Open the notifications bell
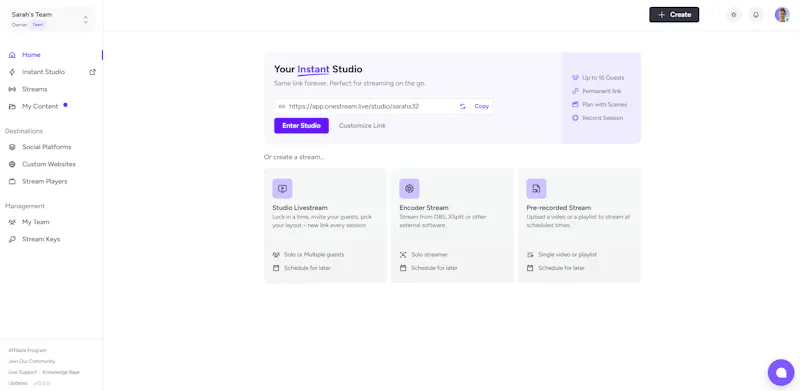 pos(756,15)
